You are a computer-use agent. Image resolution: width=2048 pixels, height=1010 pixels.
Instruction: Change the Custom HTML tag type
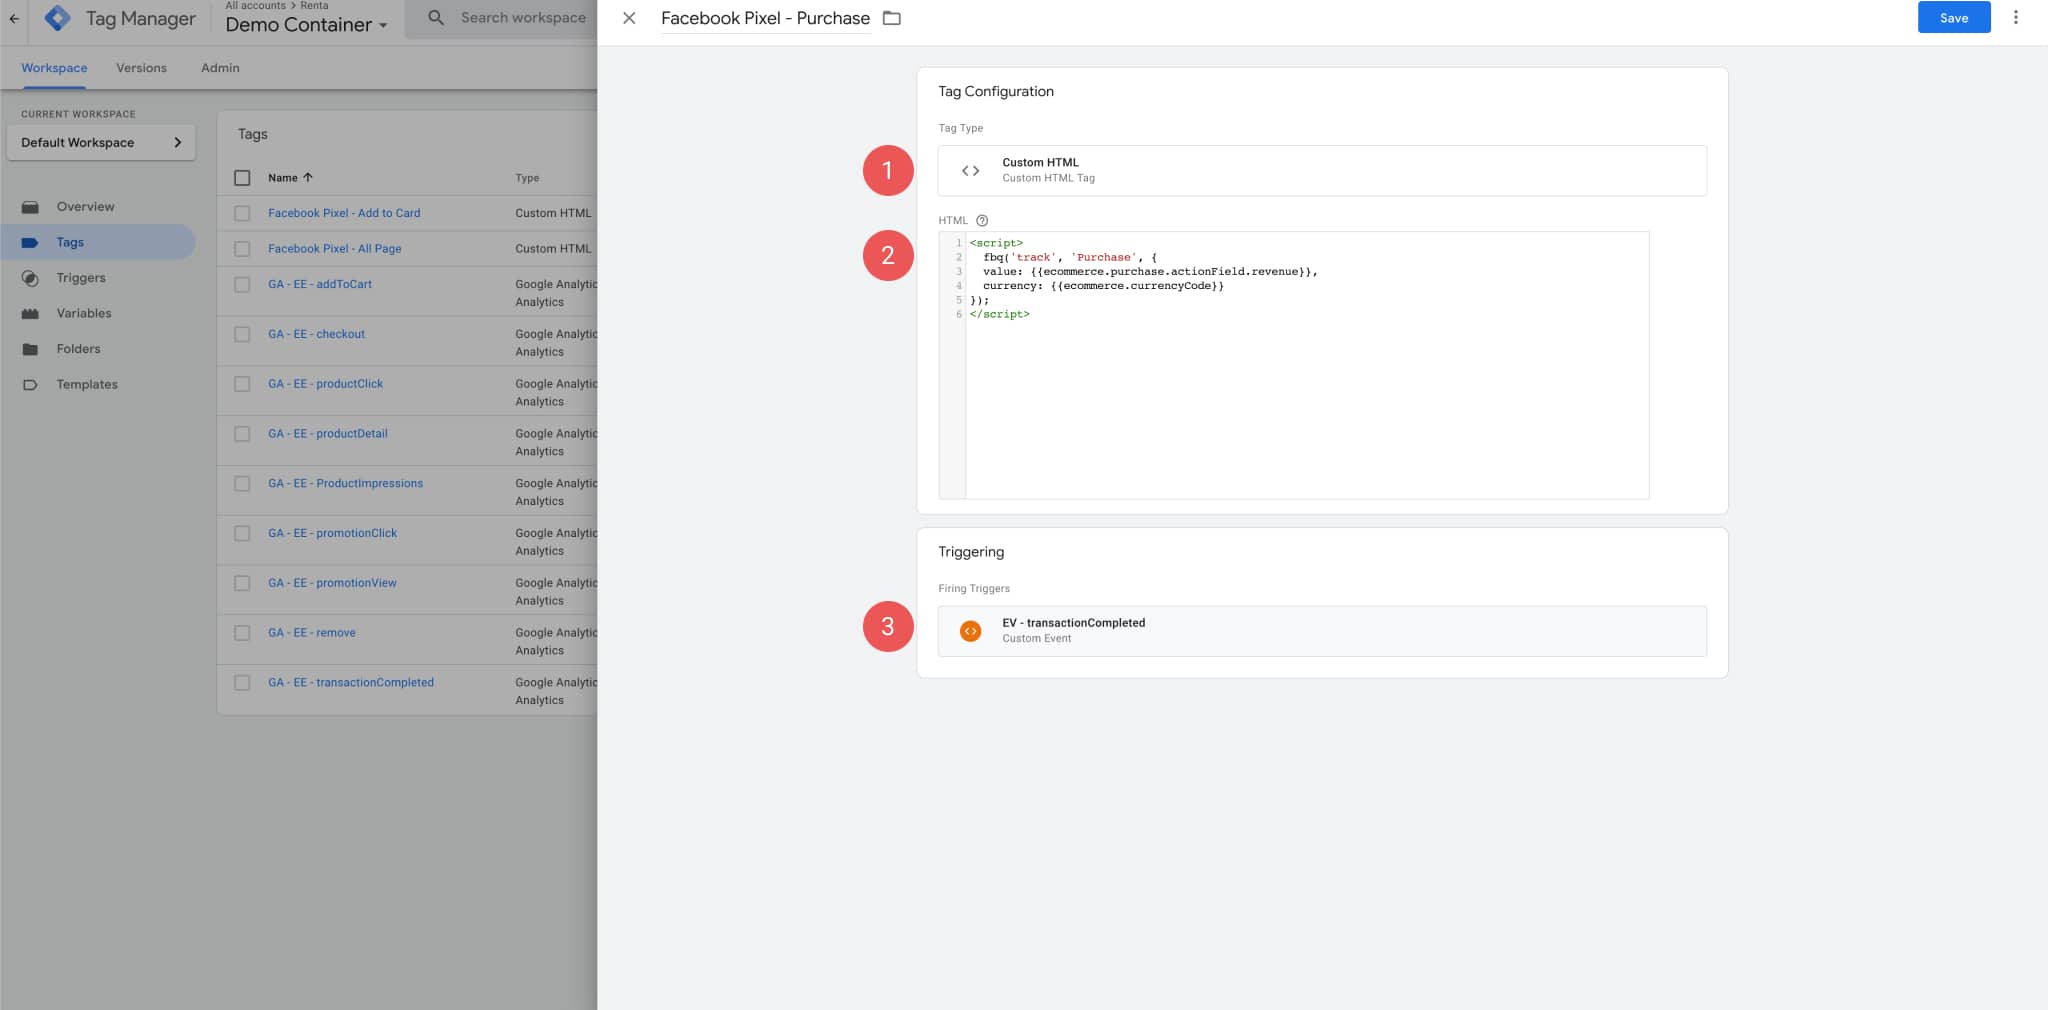(1322, 170)
